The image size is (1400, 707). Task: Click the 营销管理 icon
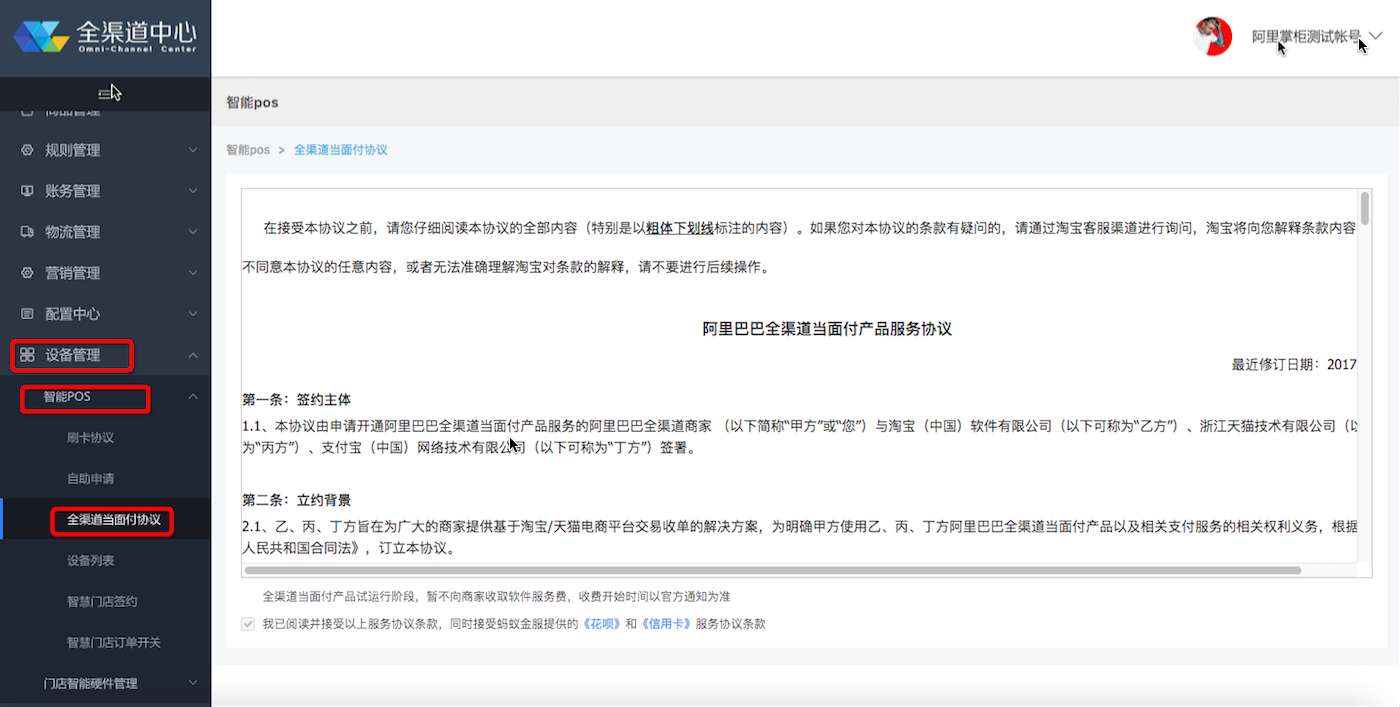tap(28, 273)
